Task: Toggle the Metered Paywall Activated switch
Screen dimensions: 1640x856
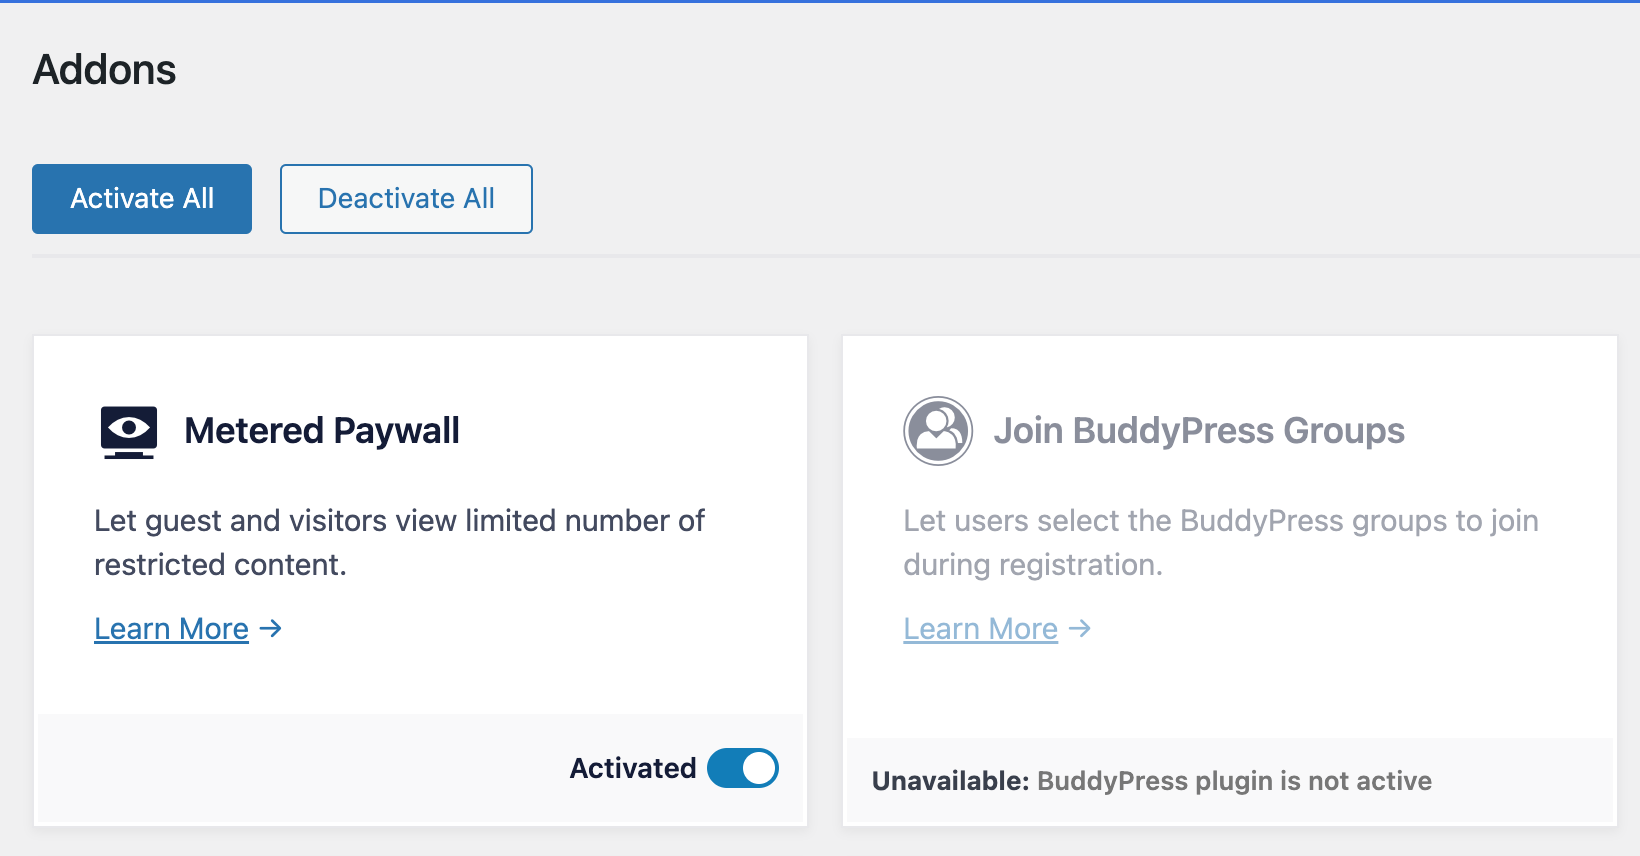Action: tap(742, 768)
